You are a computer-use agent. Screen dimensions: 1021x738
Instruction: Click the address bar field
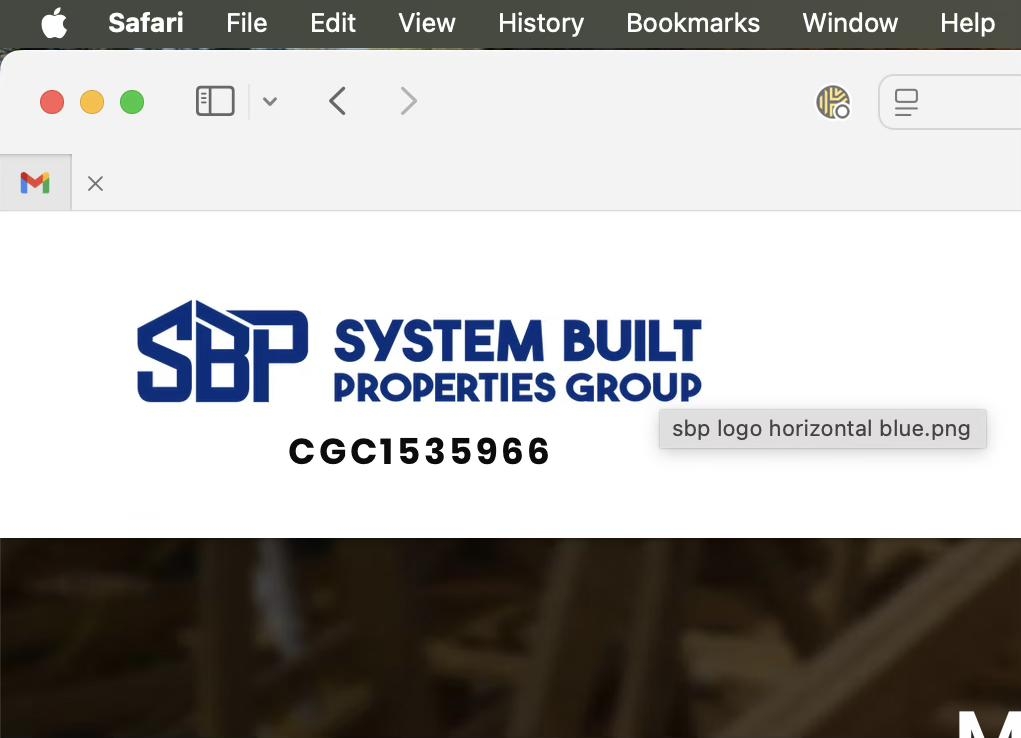tap(950, 102)
